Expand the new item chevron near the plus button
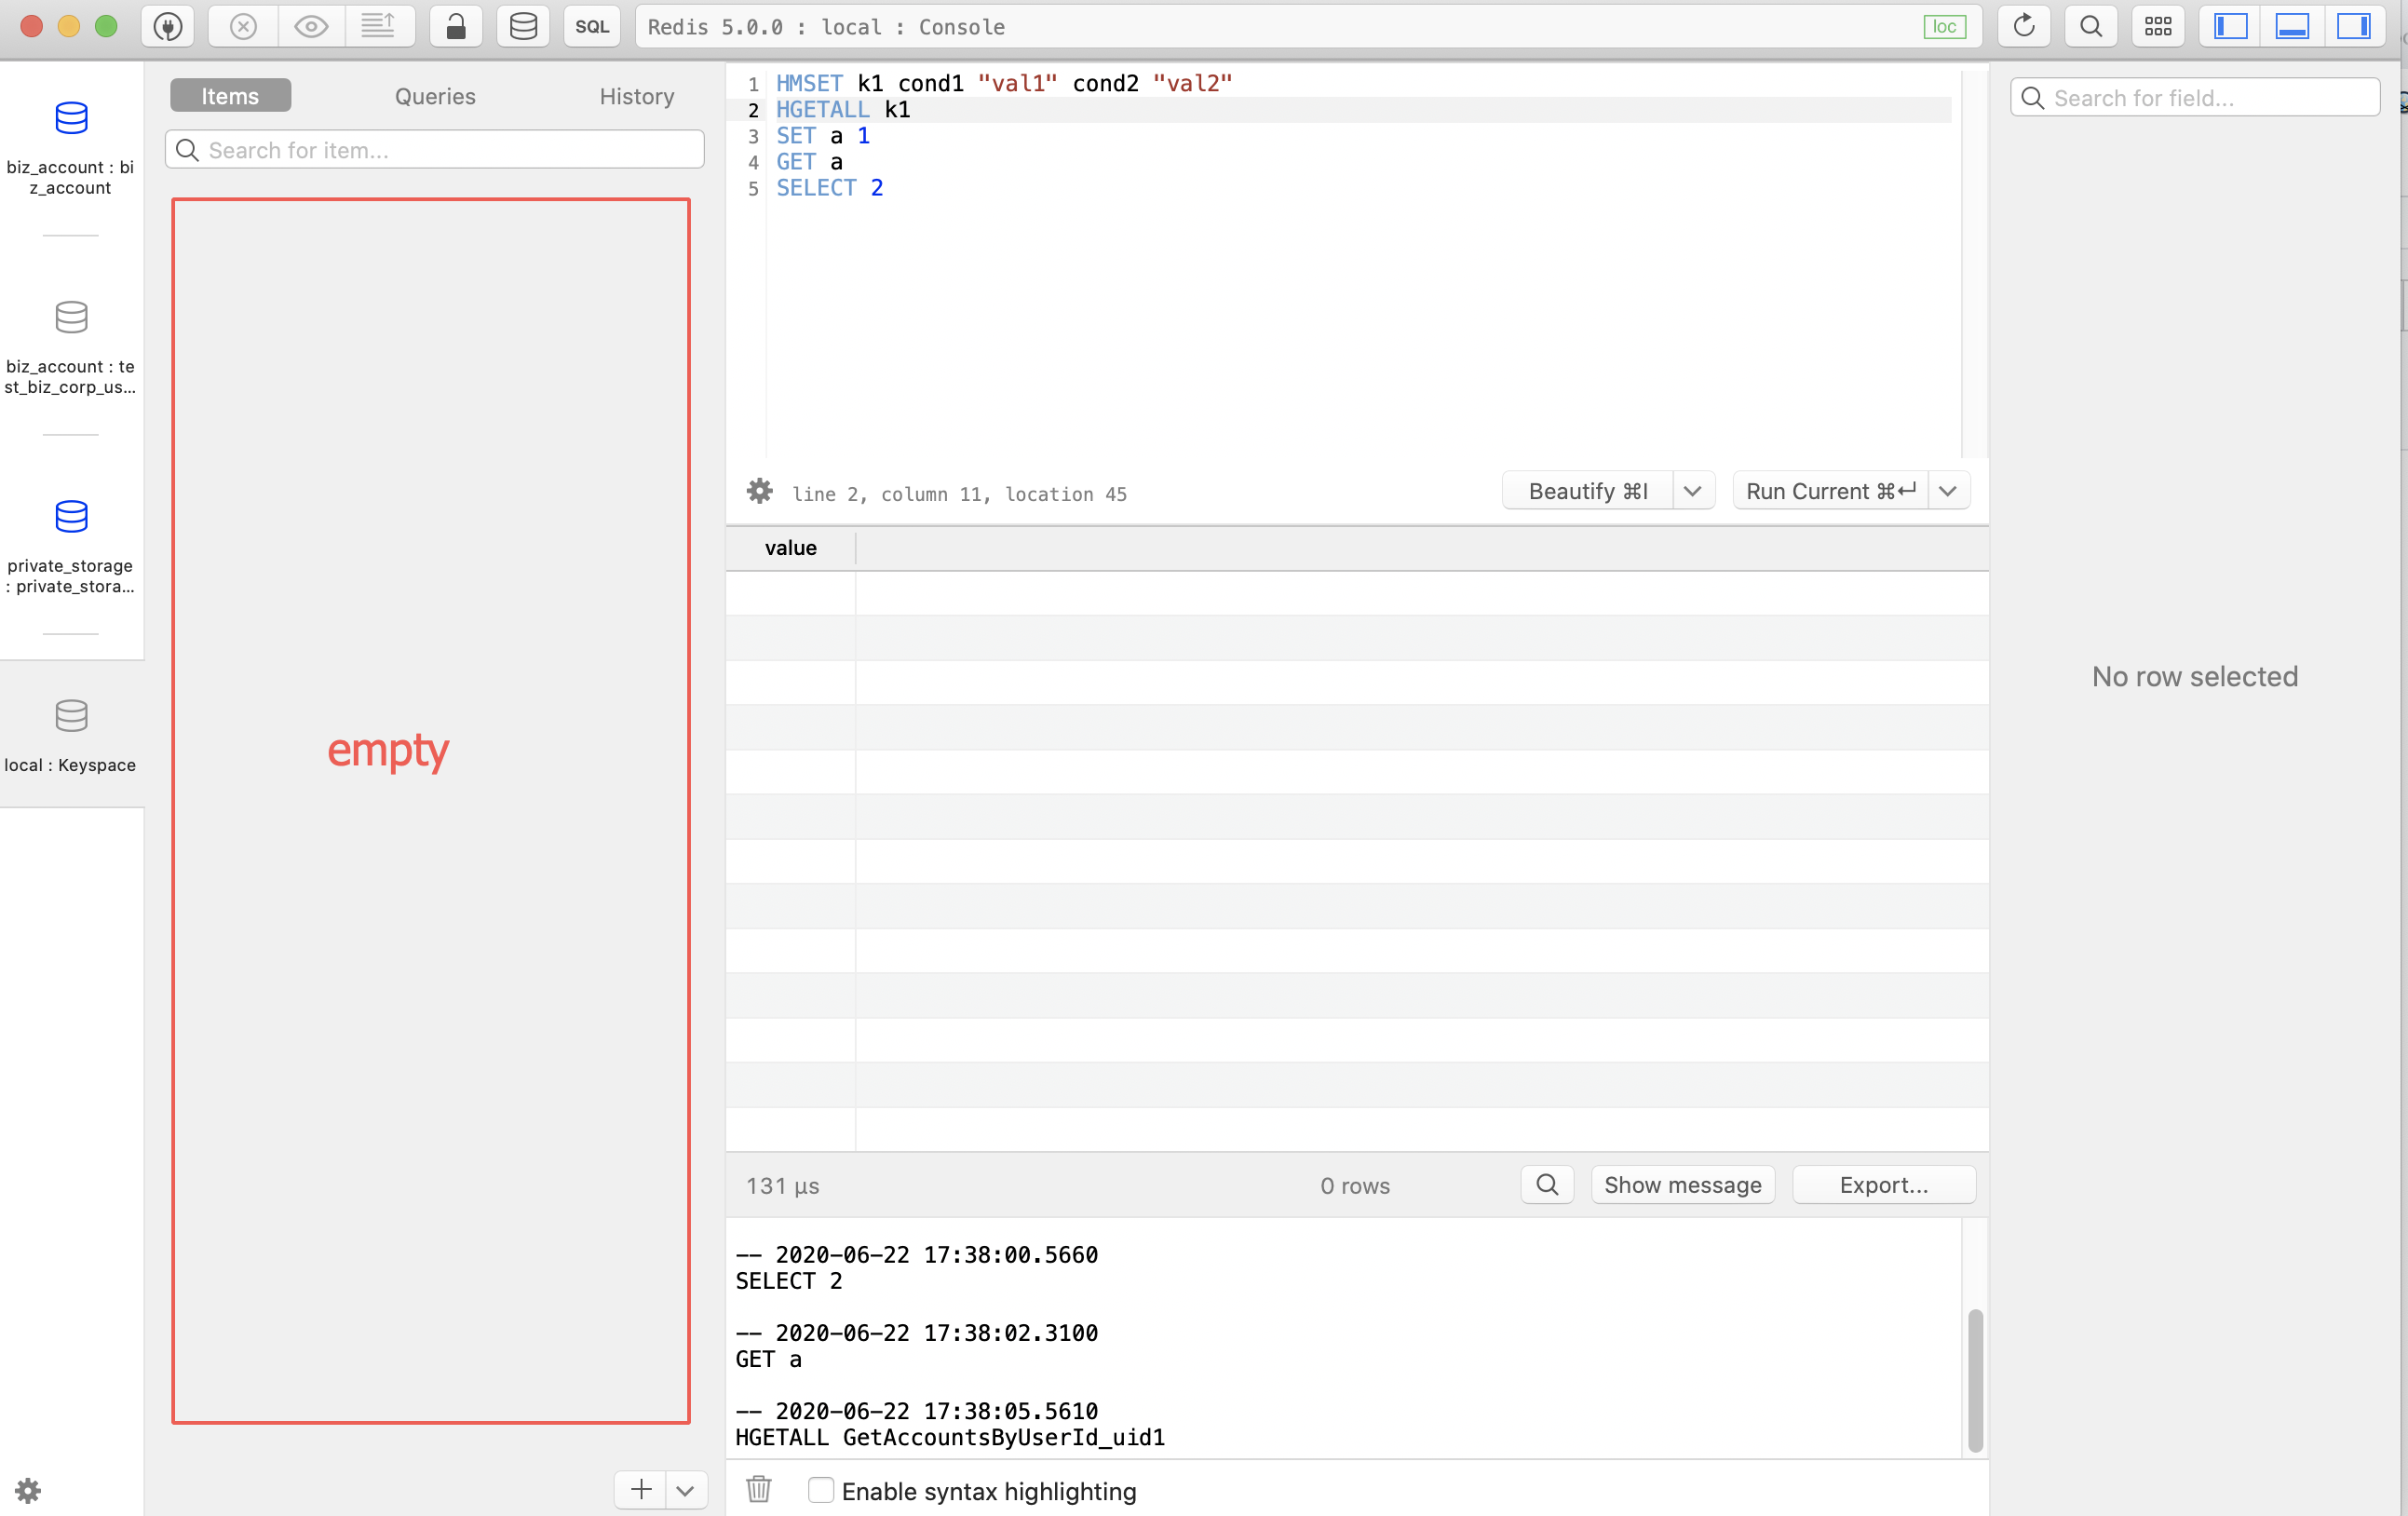This screenshot has width=2408, height=1516. click(685, 1489)
